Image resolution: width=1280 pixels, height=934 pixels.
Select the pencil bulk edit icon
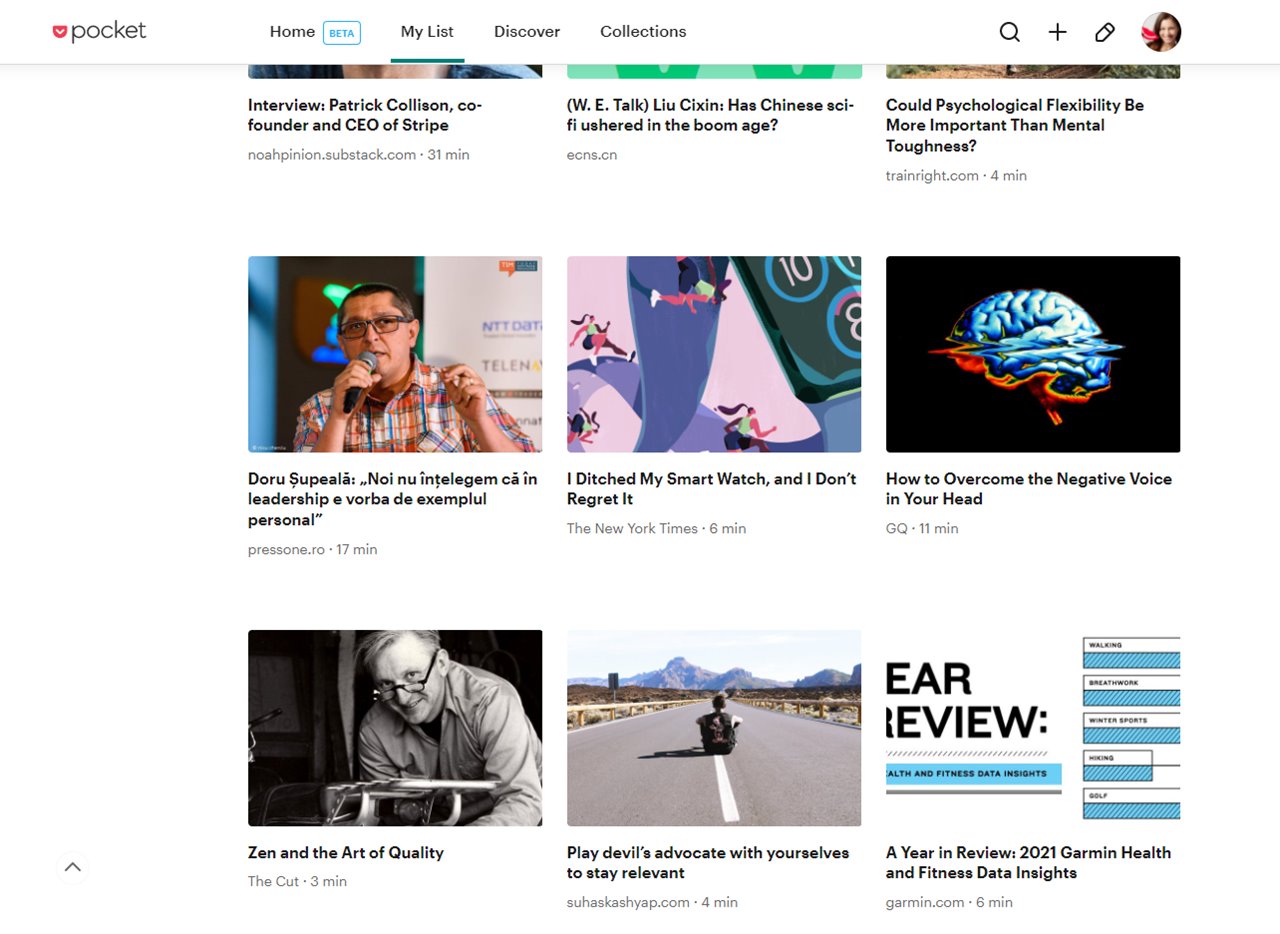pyautogui.click(x=1105, y=32)
